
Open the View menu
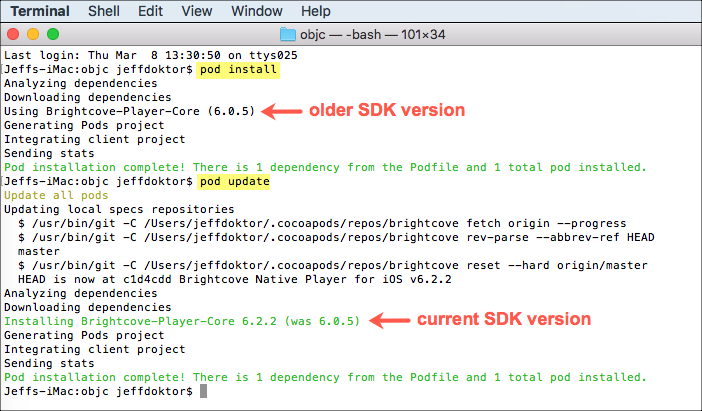tap(197, 11)
